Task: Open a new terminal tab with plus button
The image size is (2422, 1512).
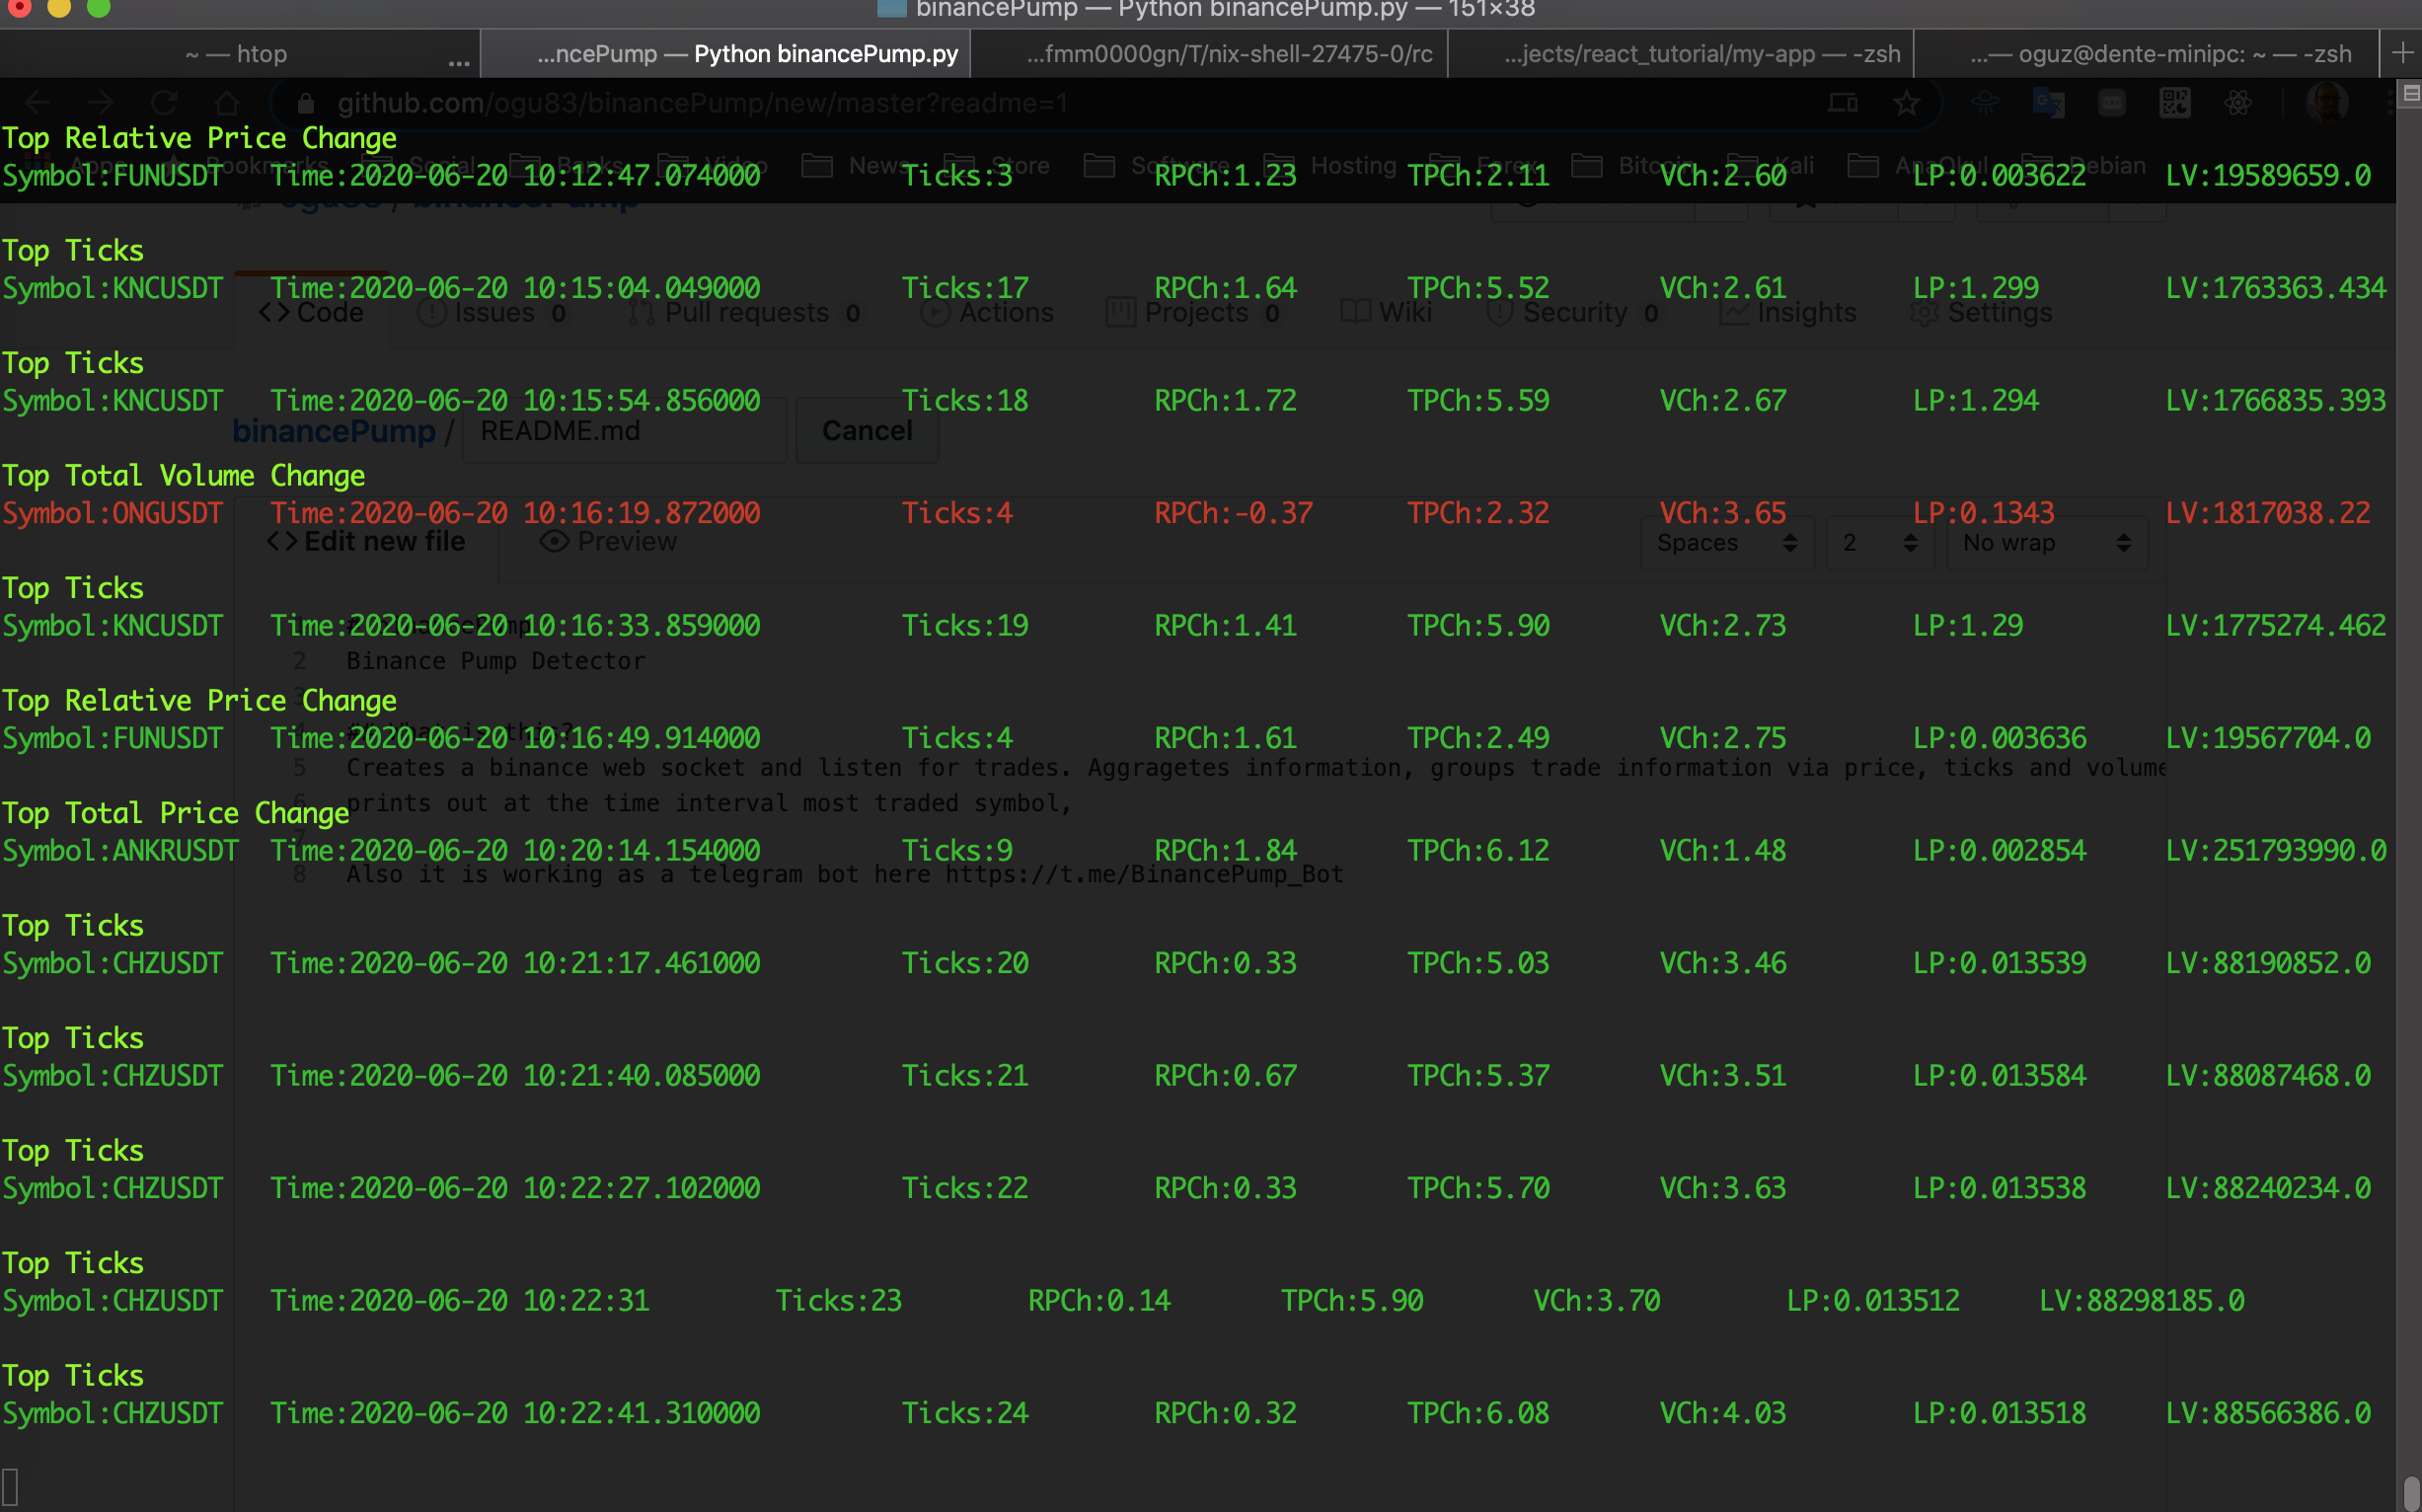Action: (2402, 53)
